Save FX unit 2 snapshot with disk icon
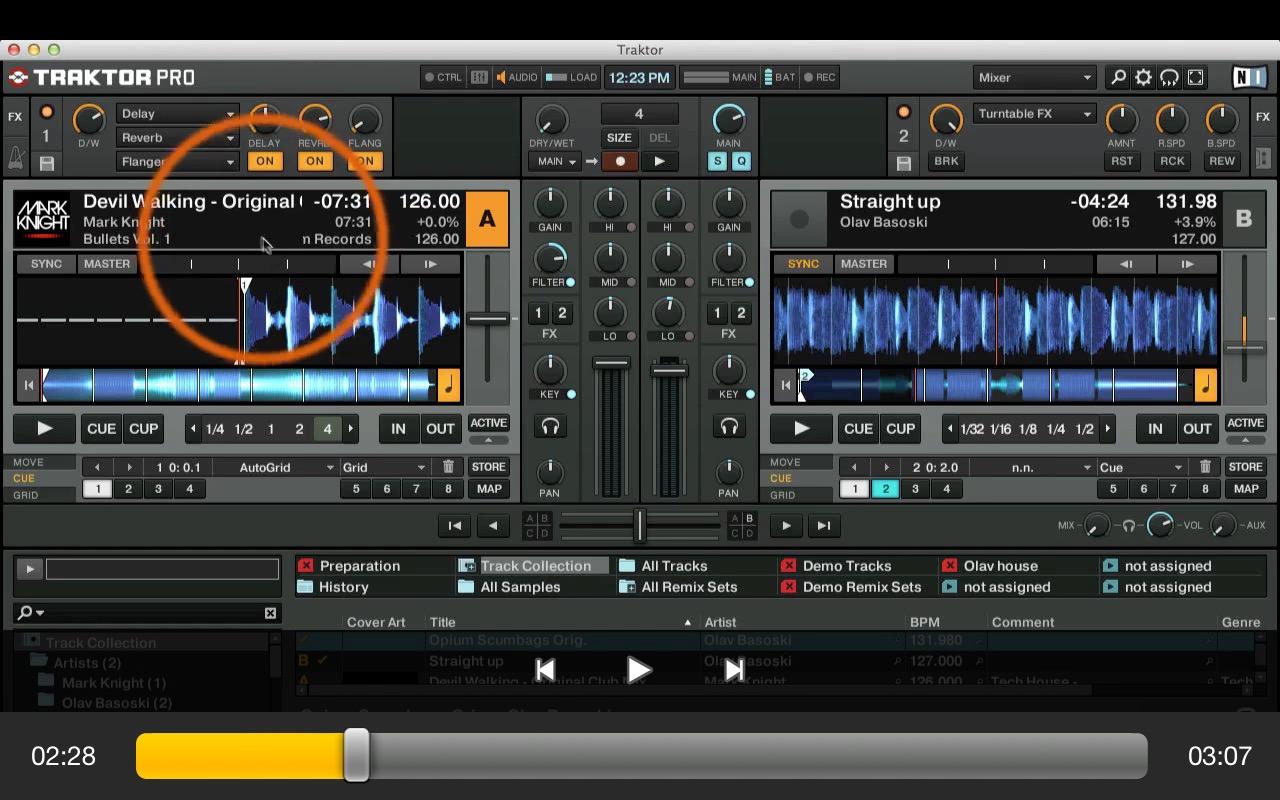1280x800 pixels. tap(903, 163)
